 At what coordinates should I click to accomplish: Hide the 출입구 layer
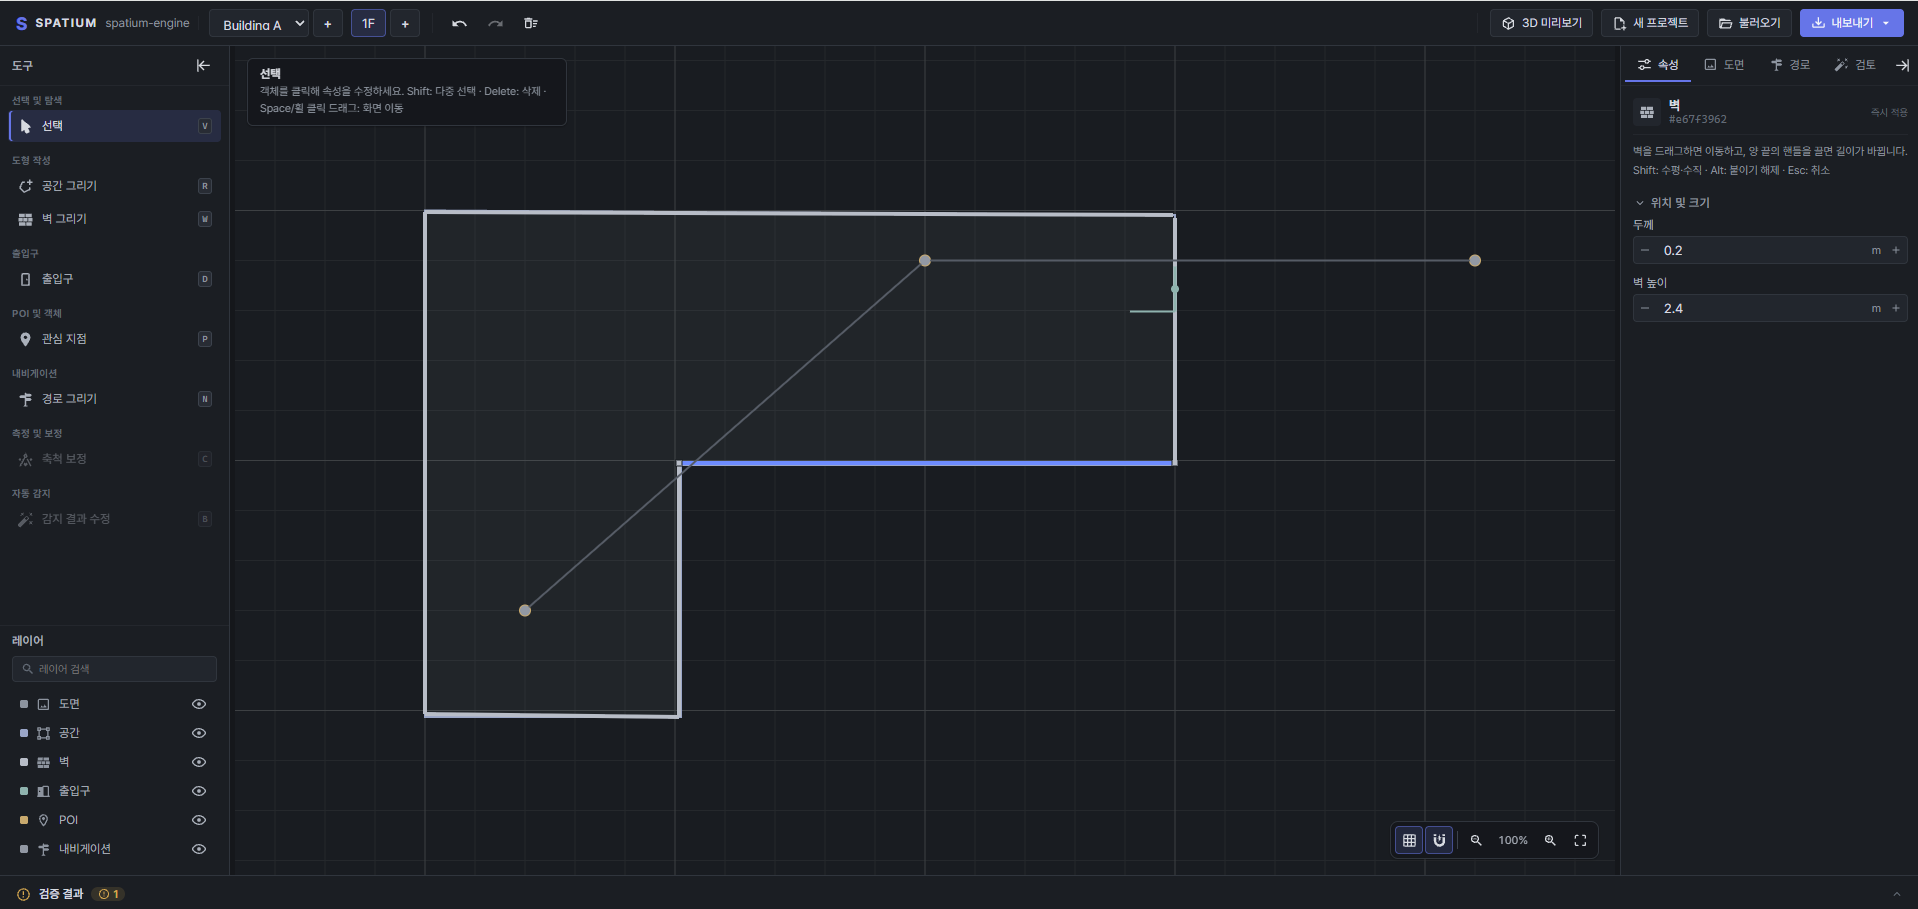pyautogui.click(x=199, y=791)
